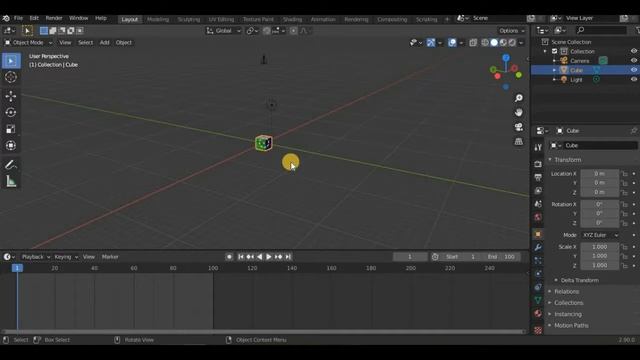Select the Measure tool
Viewport: 640px width, 360px height.
coord(11,181)
